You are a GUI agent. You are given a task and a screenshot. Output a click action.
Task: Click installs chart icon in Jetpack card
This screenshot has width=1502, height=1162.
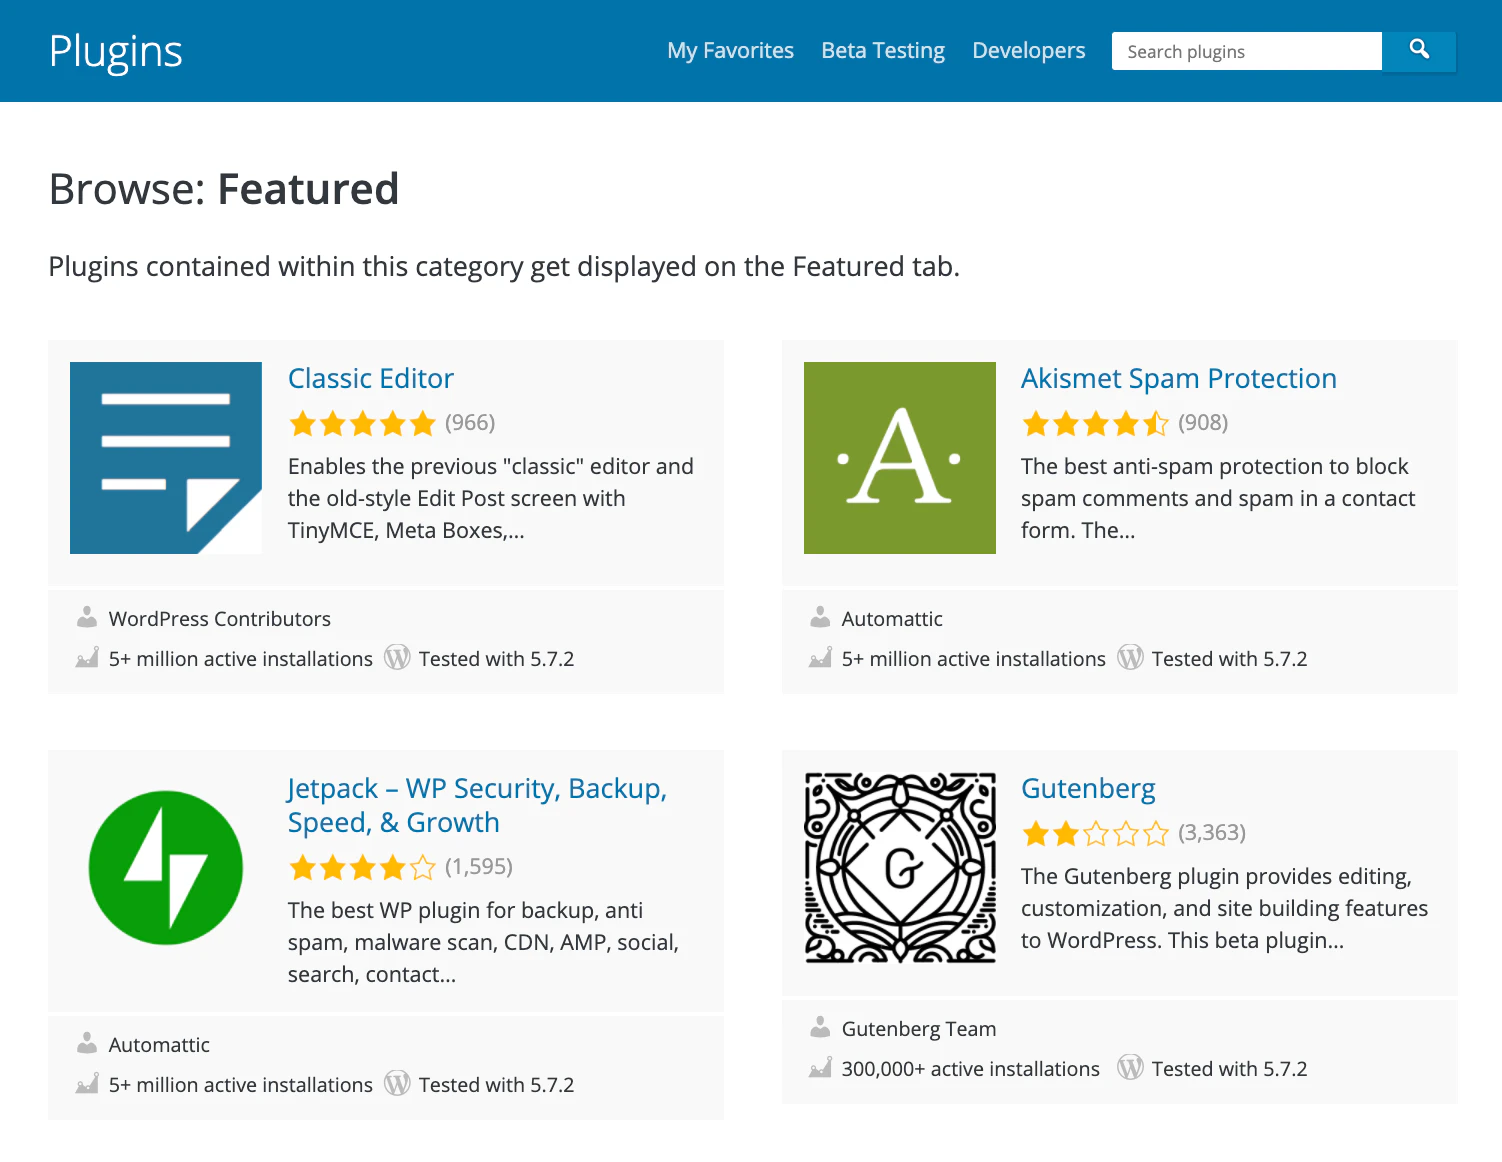point(87,1084)
